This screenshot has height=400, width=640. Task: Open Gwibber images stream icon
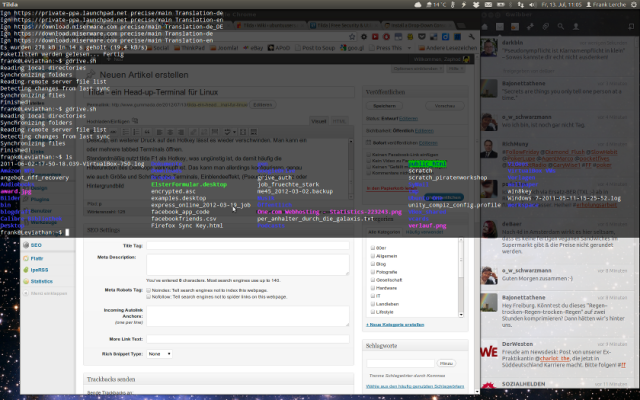point(515,27)
